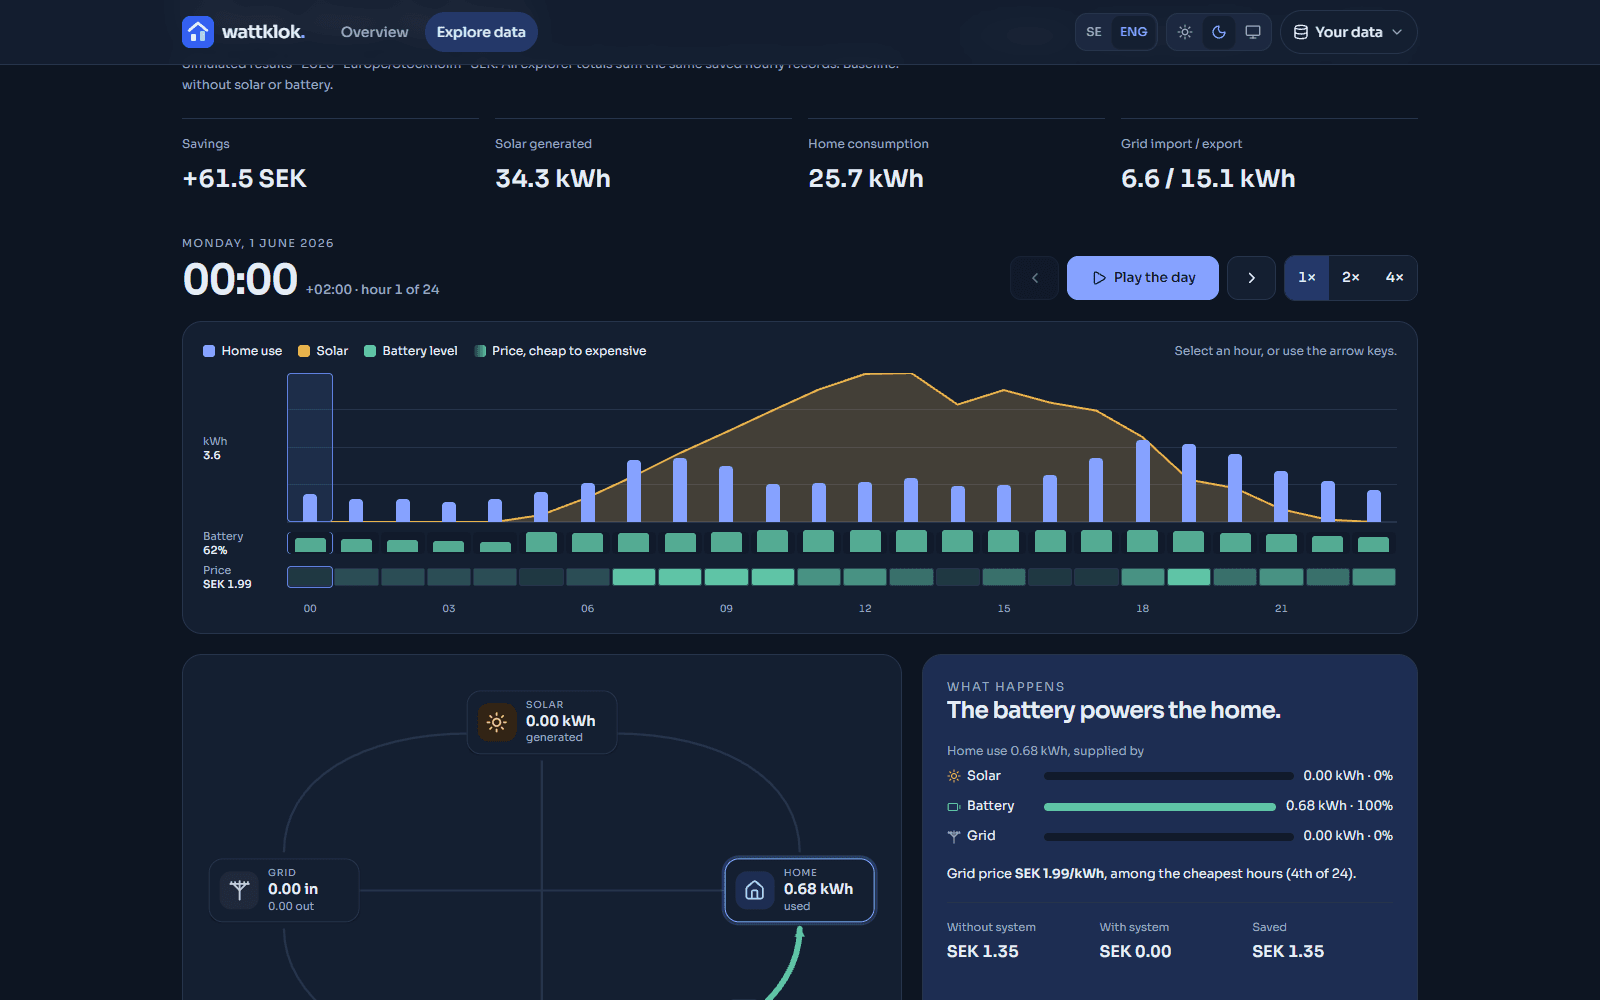The image size is (1600, 1000).
Task: Click the Home 0.68 kWh used node
Action: pyautogui.click(x=800, y=890)
